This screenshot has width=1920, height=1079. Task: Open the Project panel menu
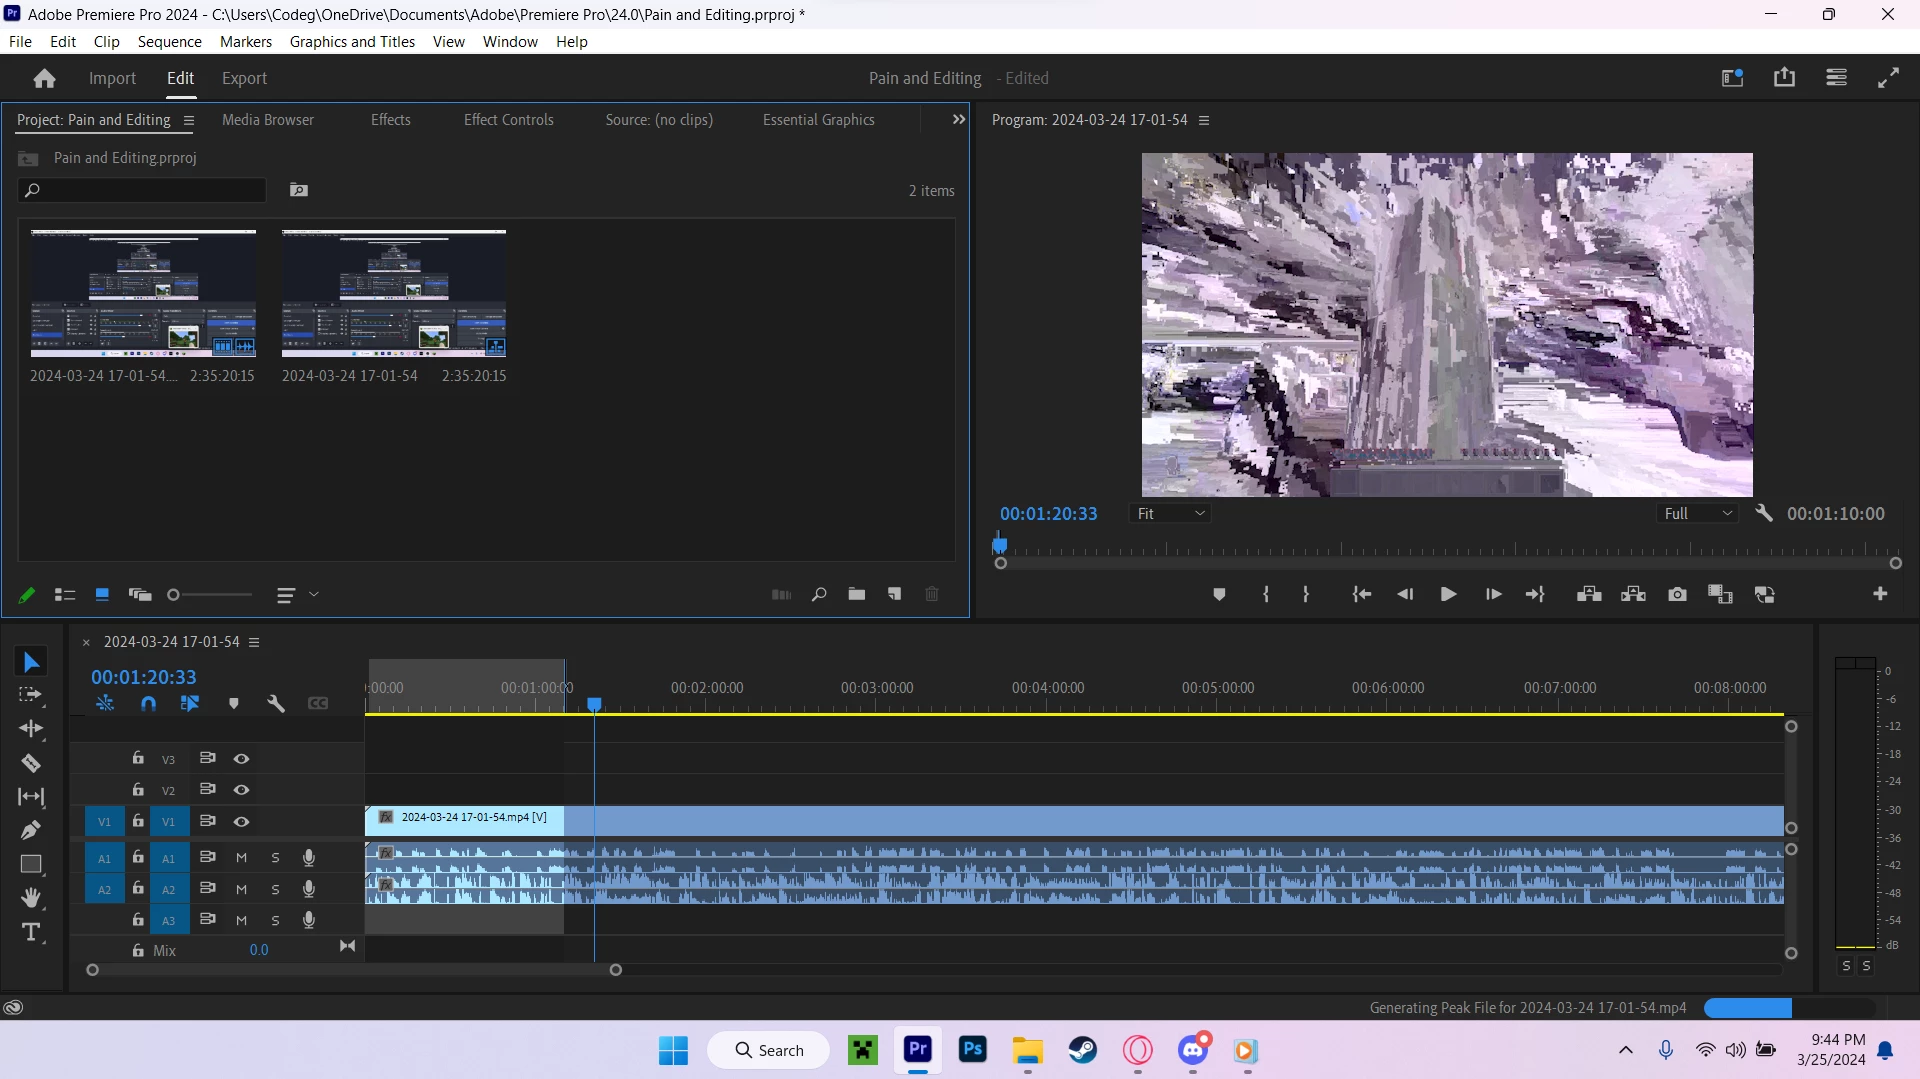(x=188, y=120)
